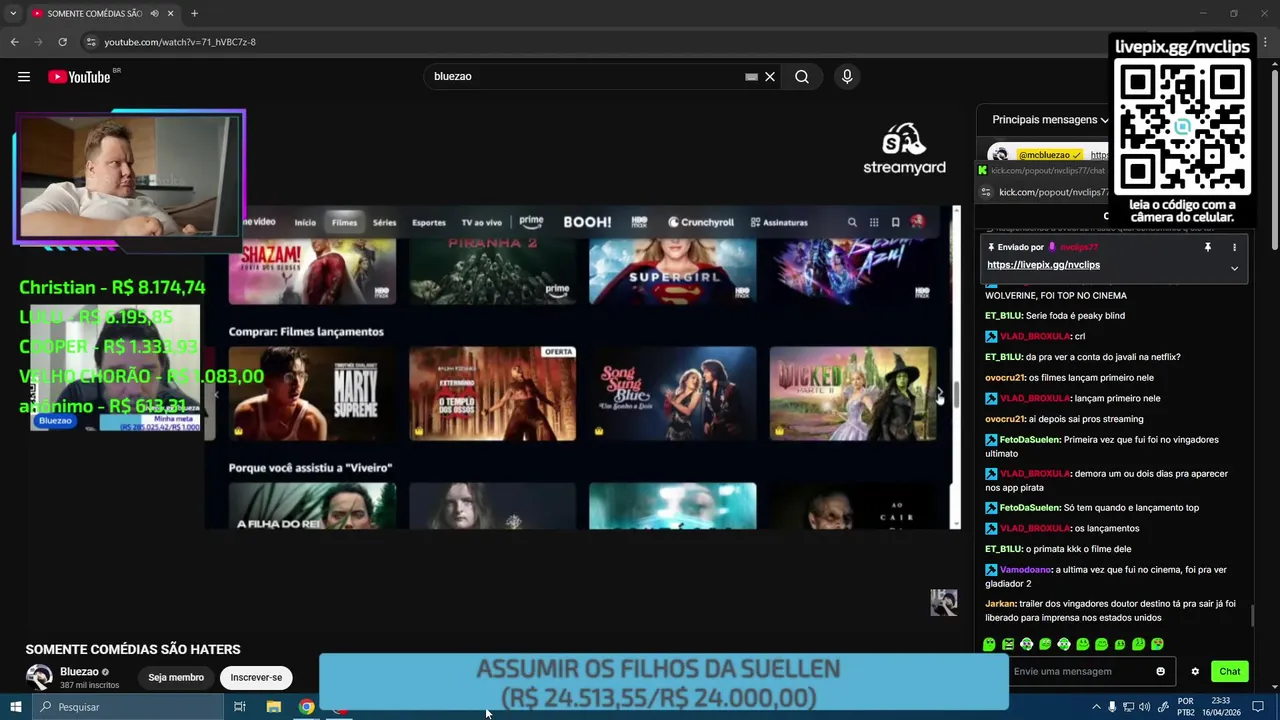Open the Prime Video profile avatar

click(917, 222)
